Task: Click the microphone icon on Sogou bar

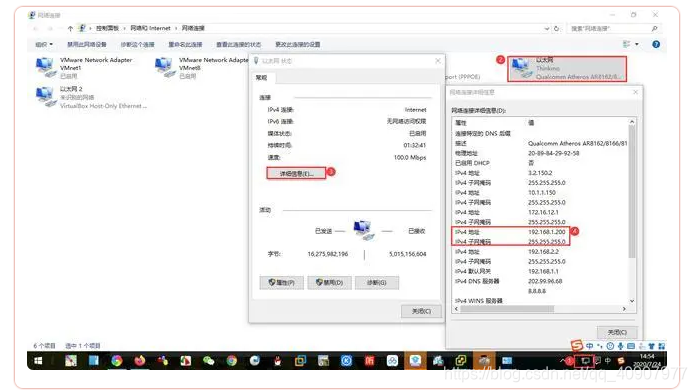Action: click(x=621, y=346)
